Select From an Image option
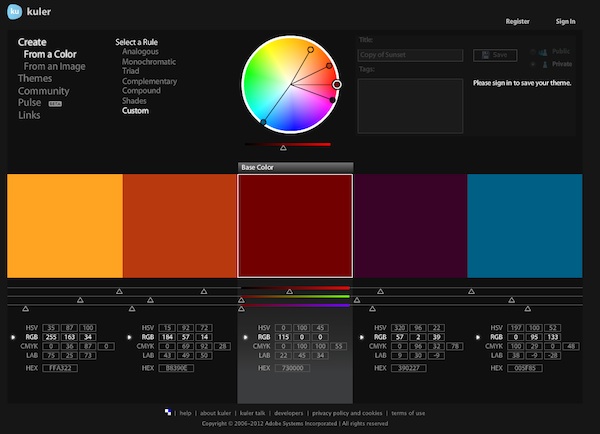Screen dimensions: 600x434 [x=55, y=66]
